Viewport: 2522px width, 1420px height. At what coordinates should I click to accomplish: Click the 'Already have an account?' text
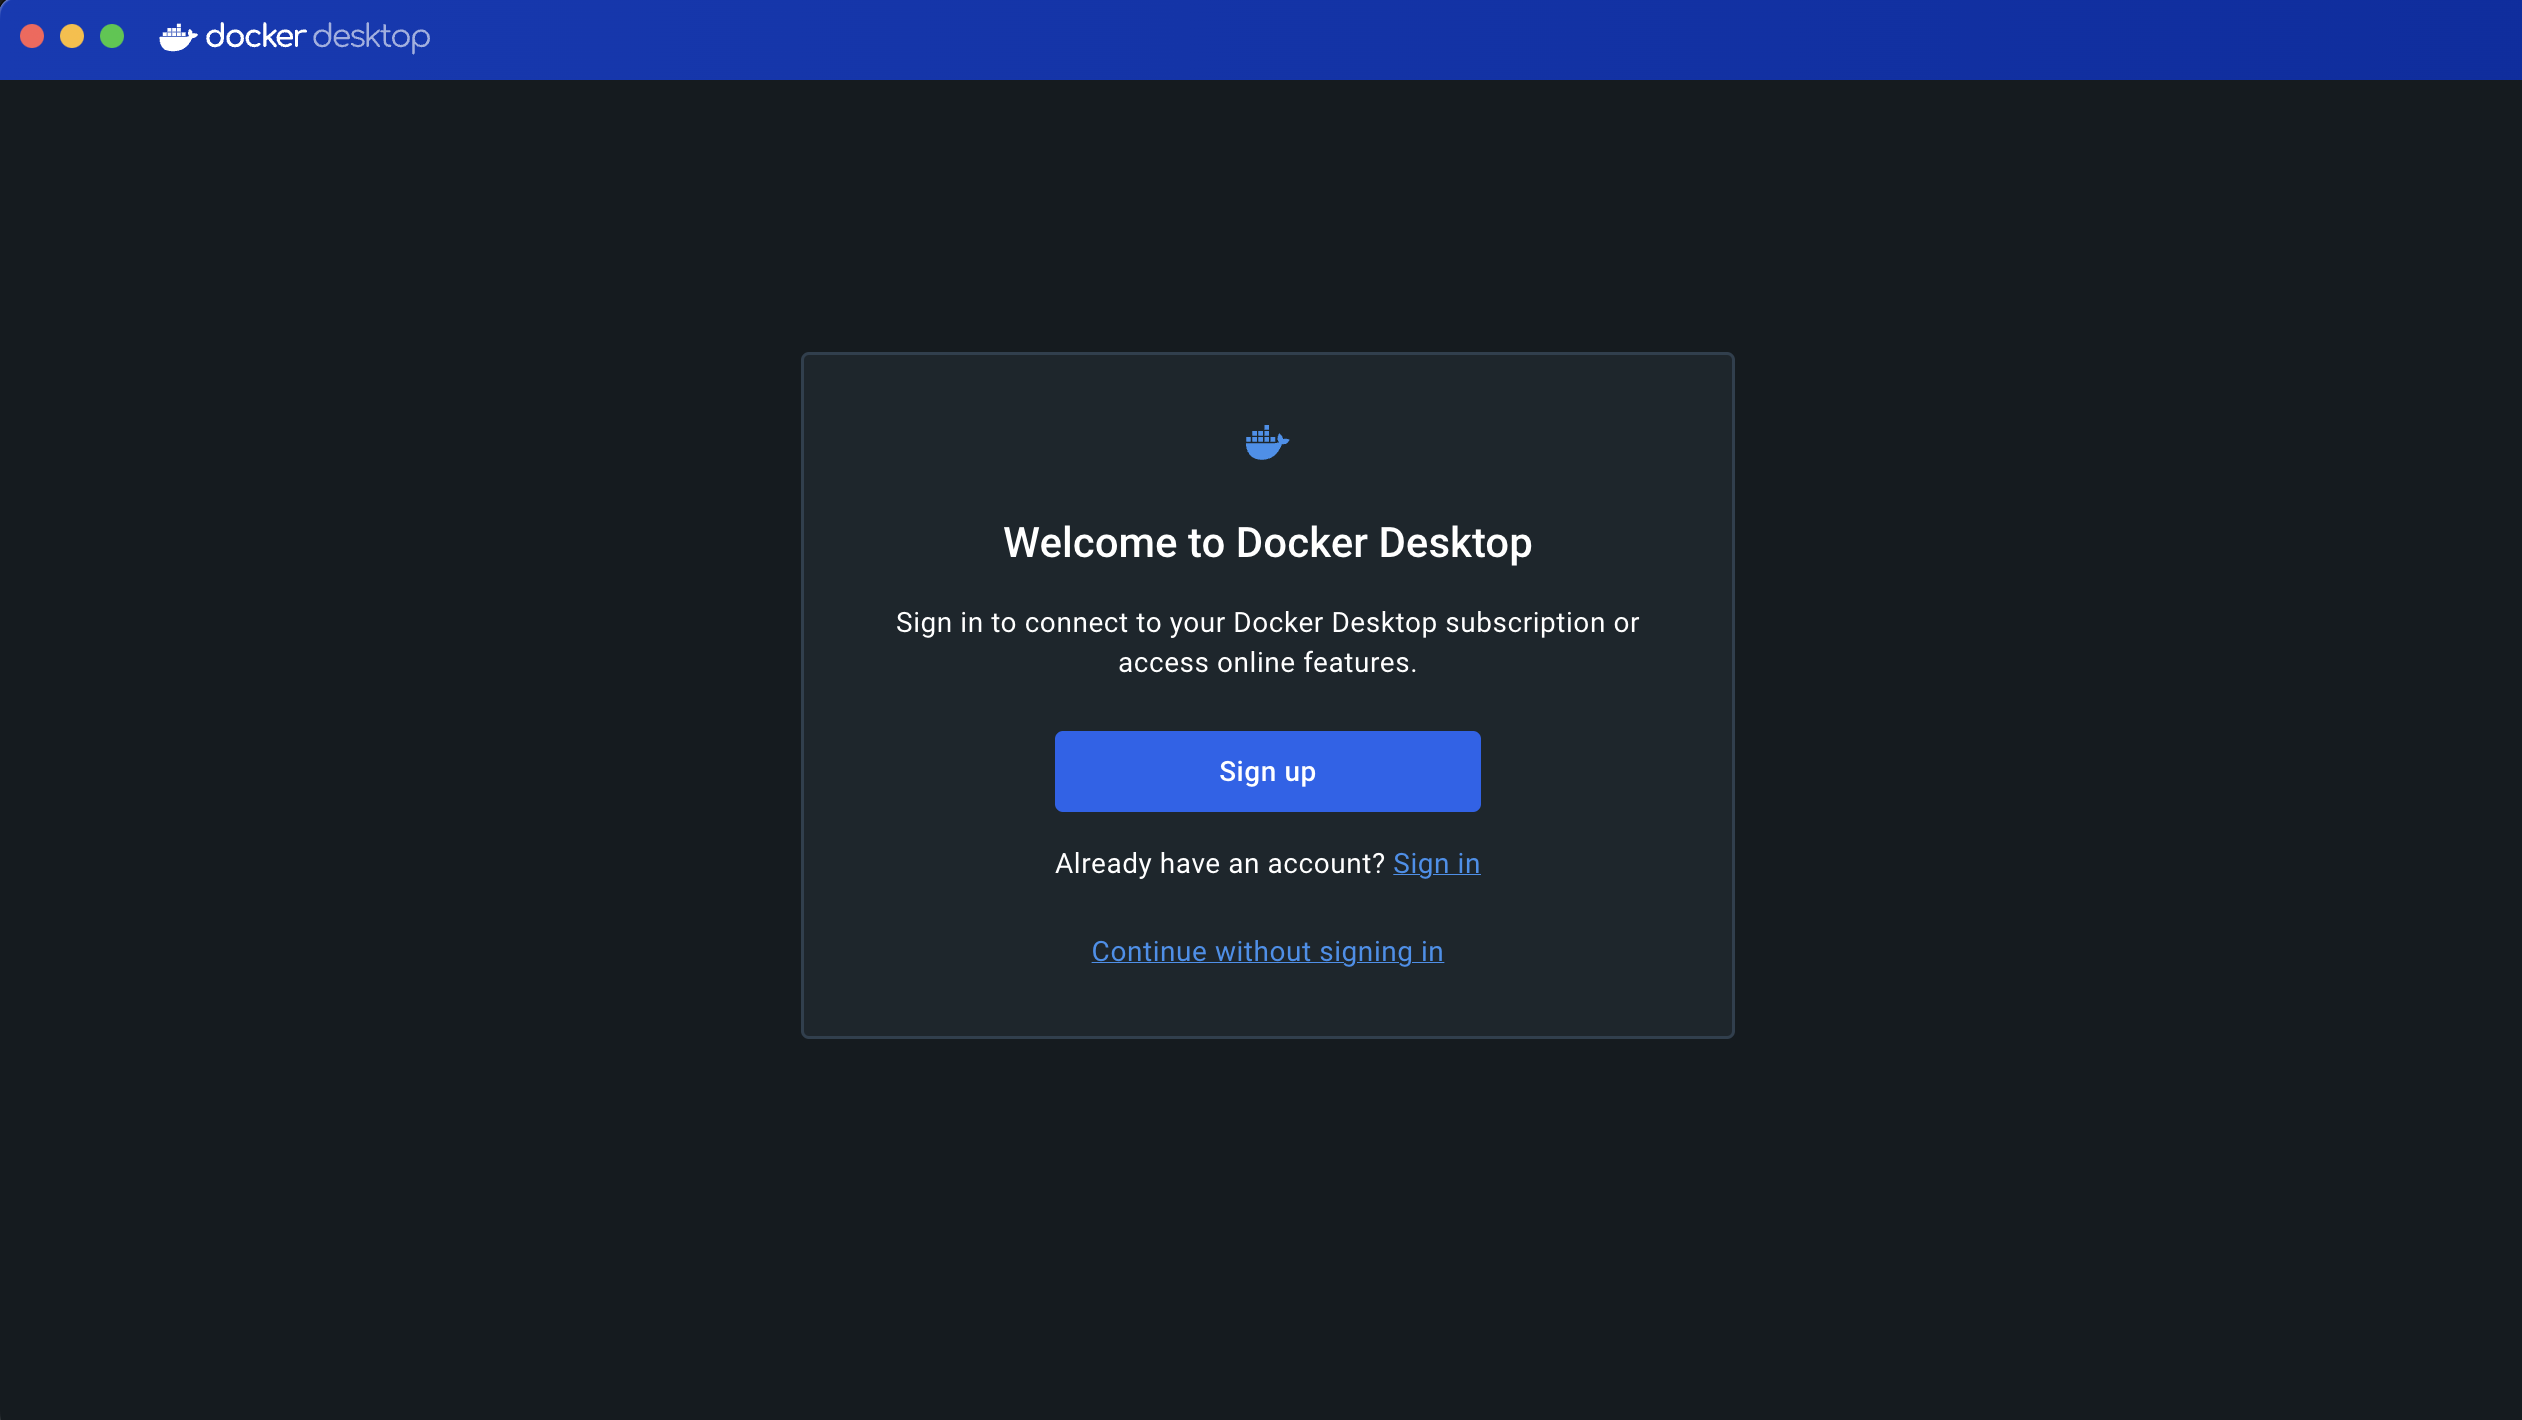(1219, 863)
